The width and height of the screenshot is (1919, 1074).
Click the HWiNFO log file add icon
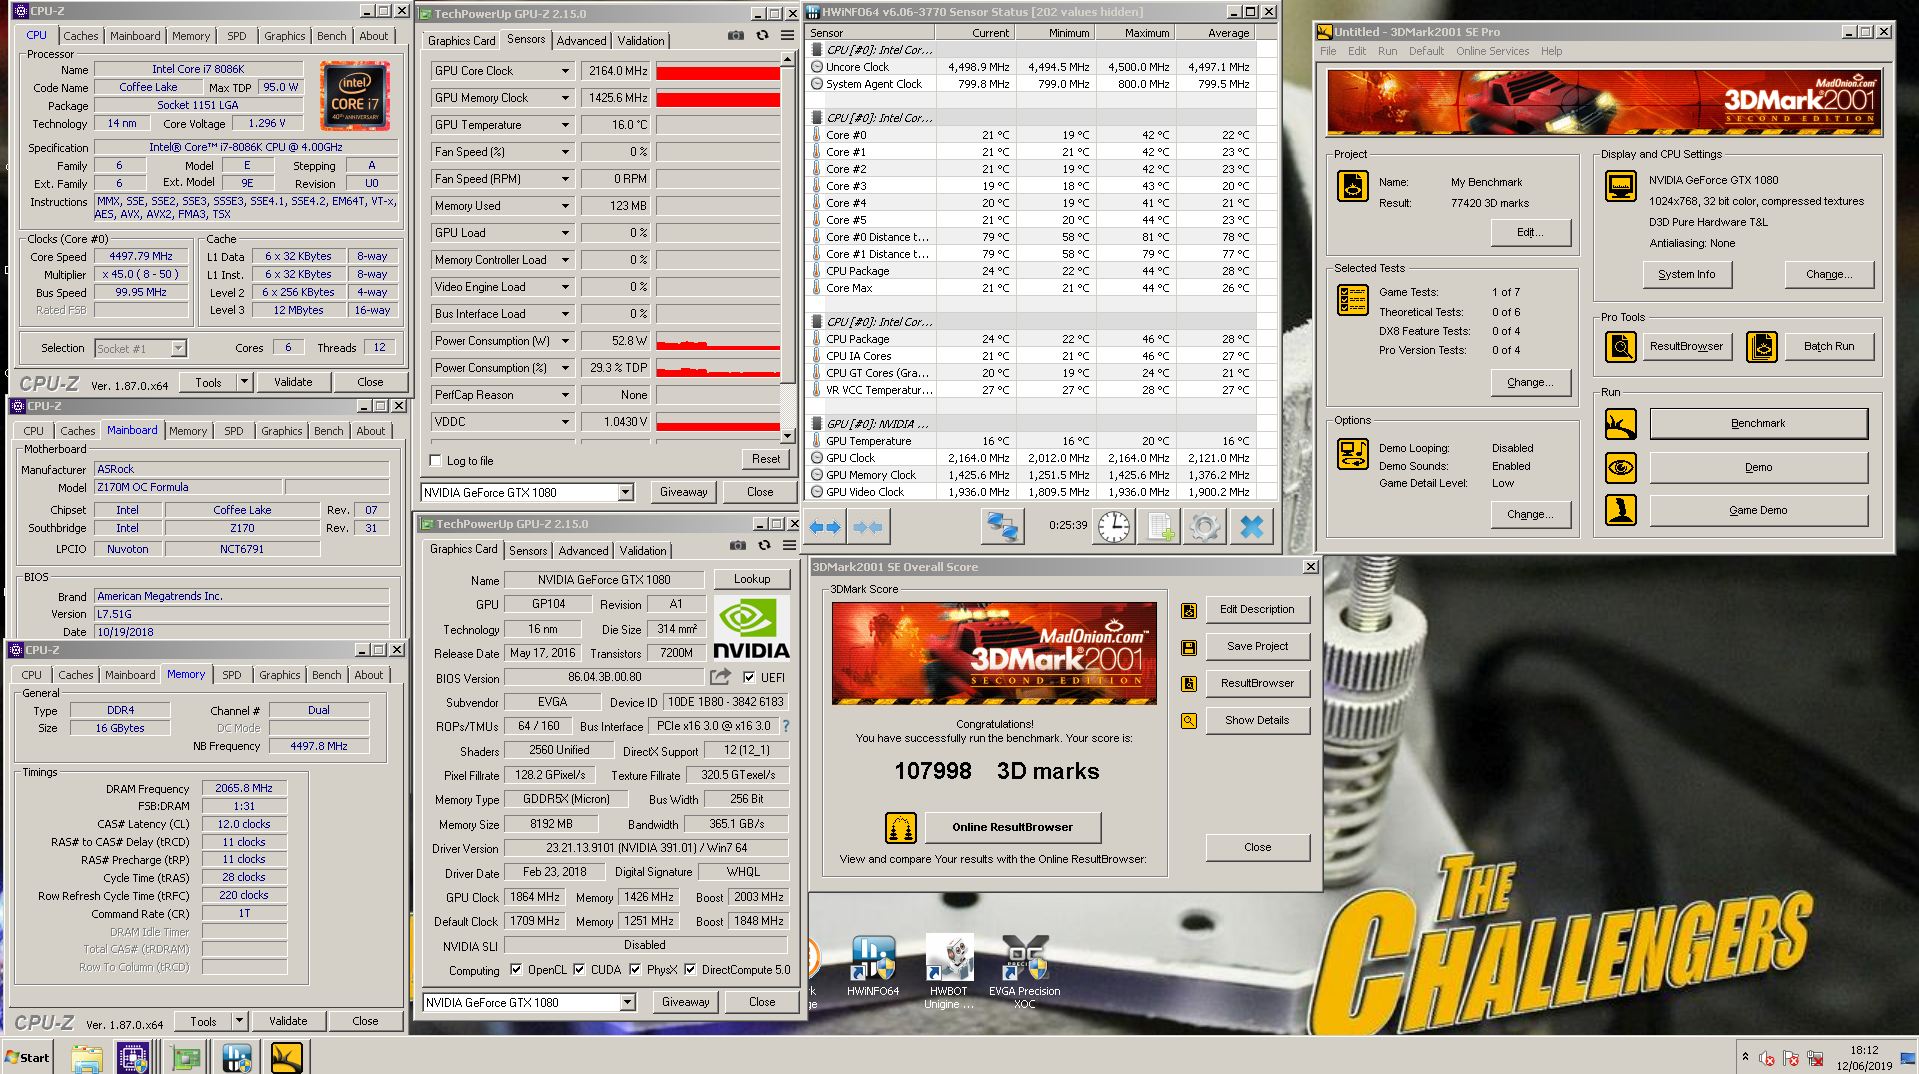[x=1160, y=526]
